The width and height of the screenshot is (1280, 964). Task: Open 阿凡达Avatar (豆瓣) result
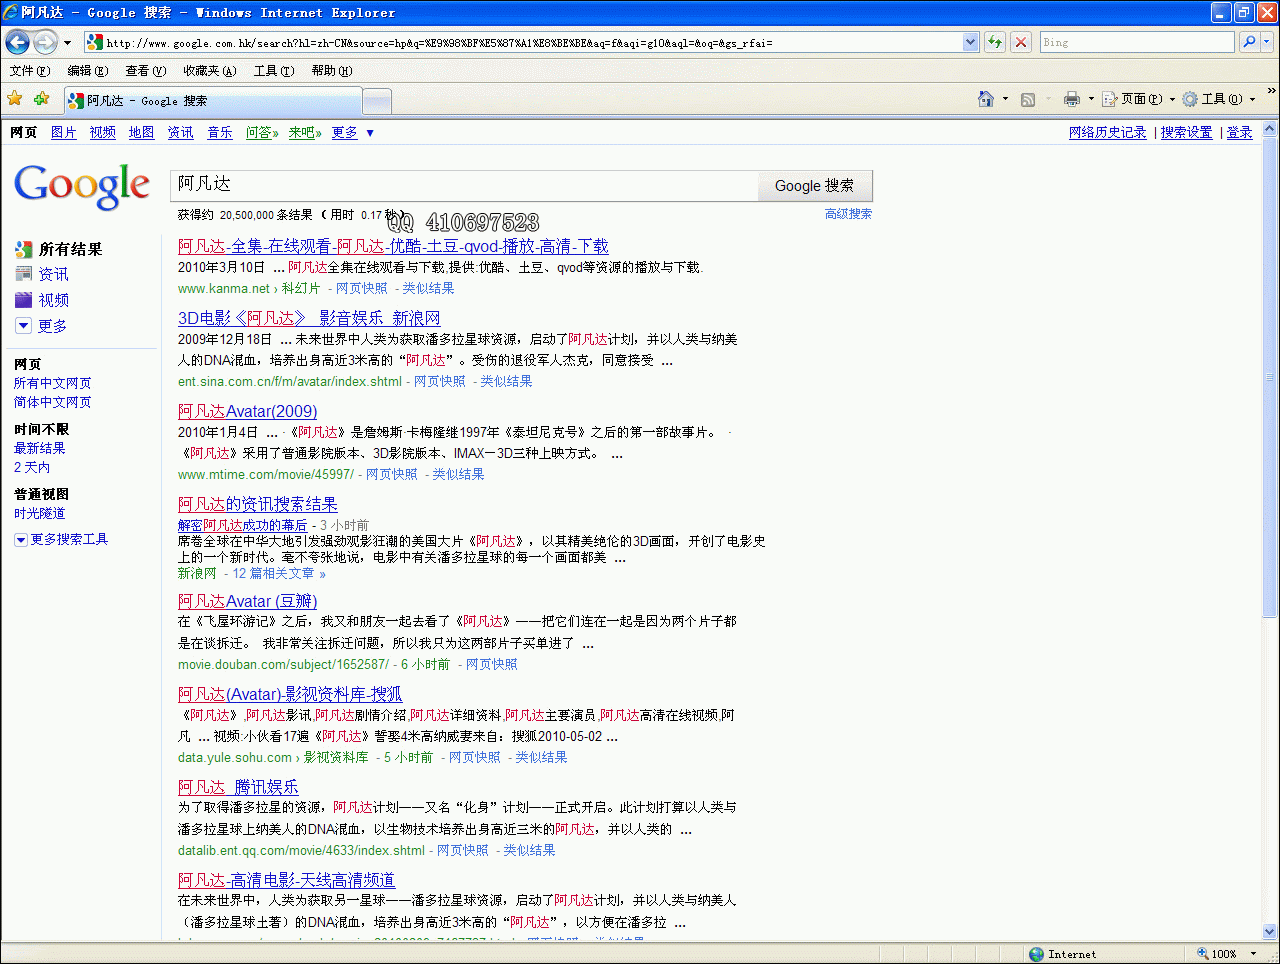pyautogui.click(x=248, y=601)
